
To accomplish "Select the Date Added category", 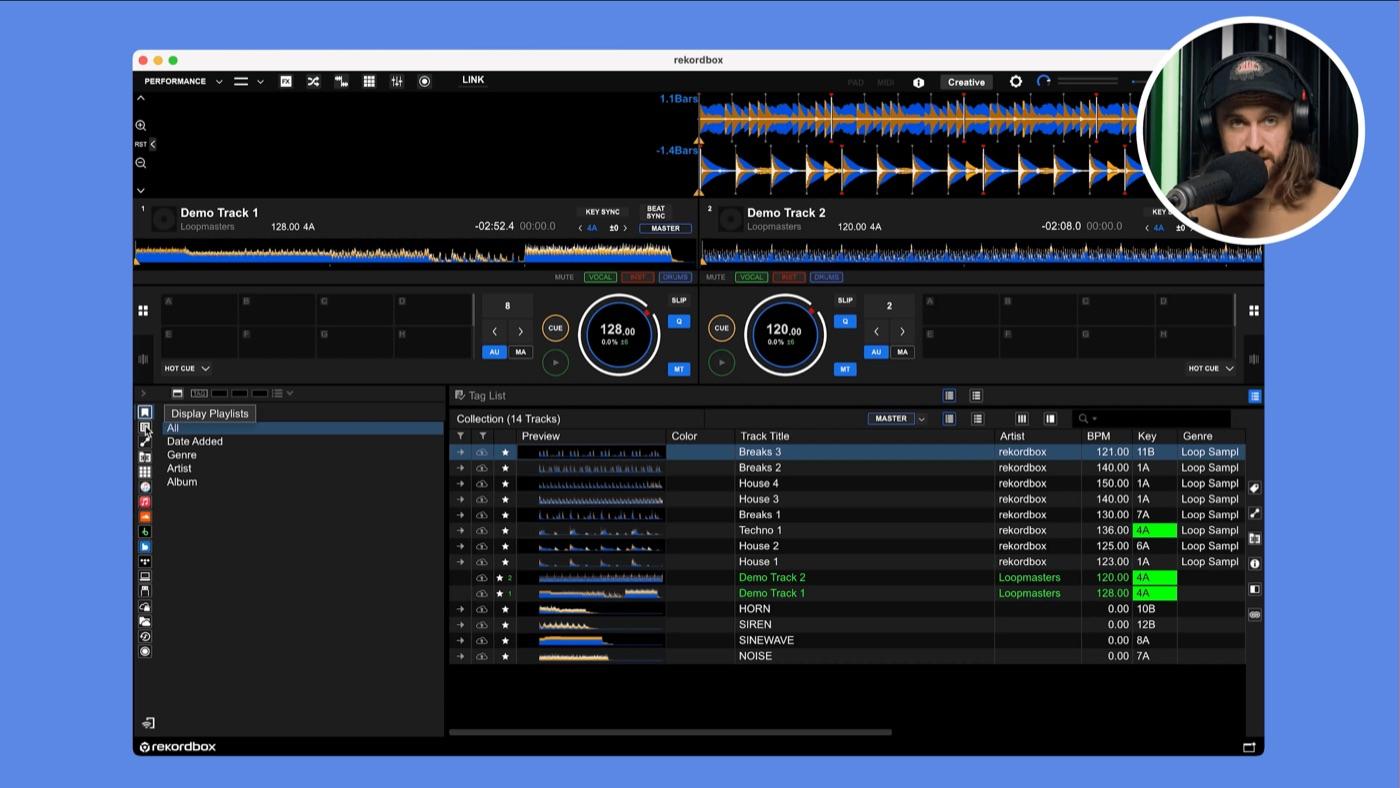I will [195, 441].
